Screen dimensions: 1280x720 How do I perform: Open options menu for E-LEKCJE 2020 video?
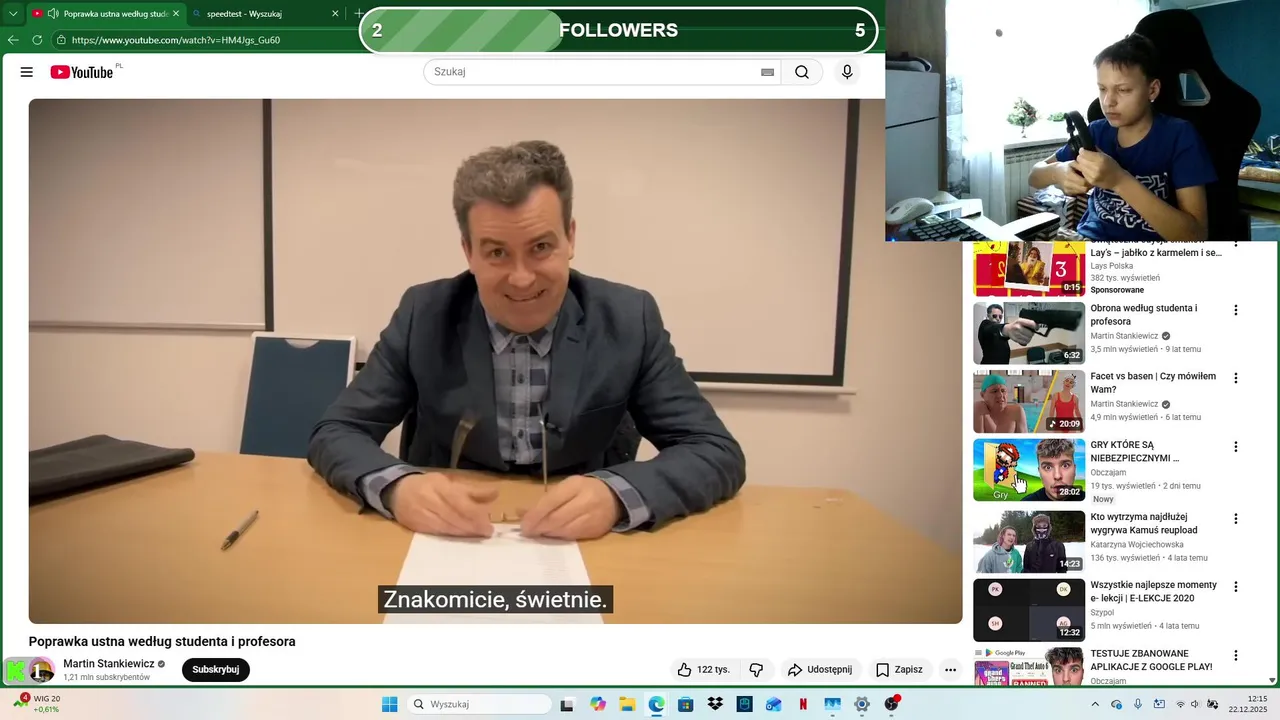click(x=1235, y=587)
